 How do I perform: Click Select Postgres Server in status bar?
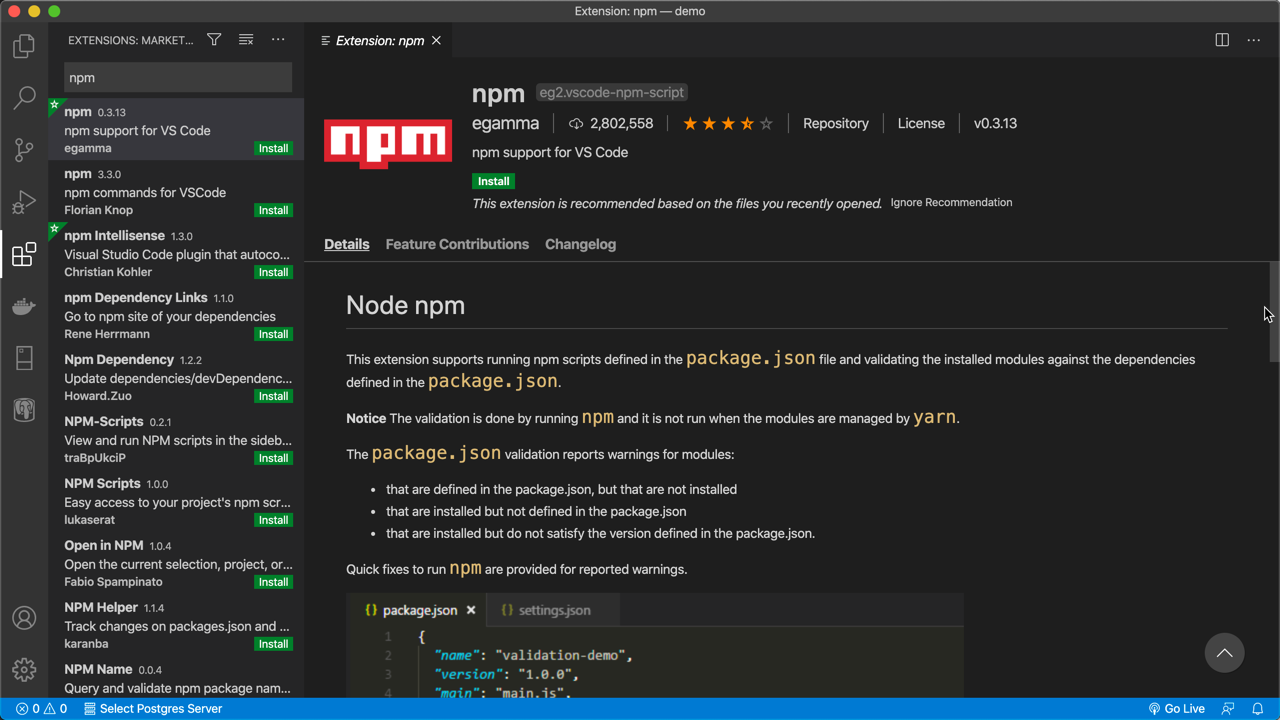tap(153, 709)
